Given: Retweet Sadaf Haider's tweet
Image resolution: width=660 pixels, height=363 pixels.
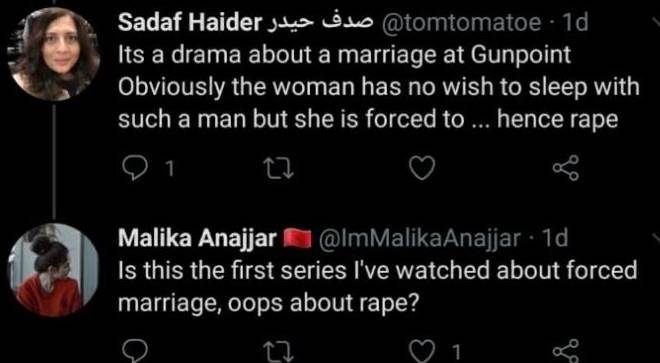Looking at the screenshot, I should 278,170.
